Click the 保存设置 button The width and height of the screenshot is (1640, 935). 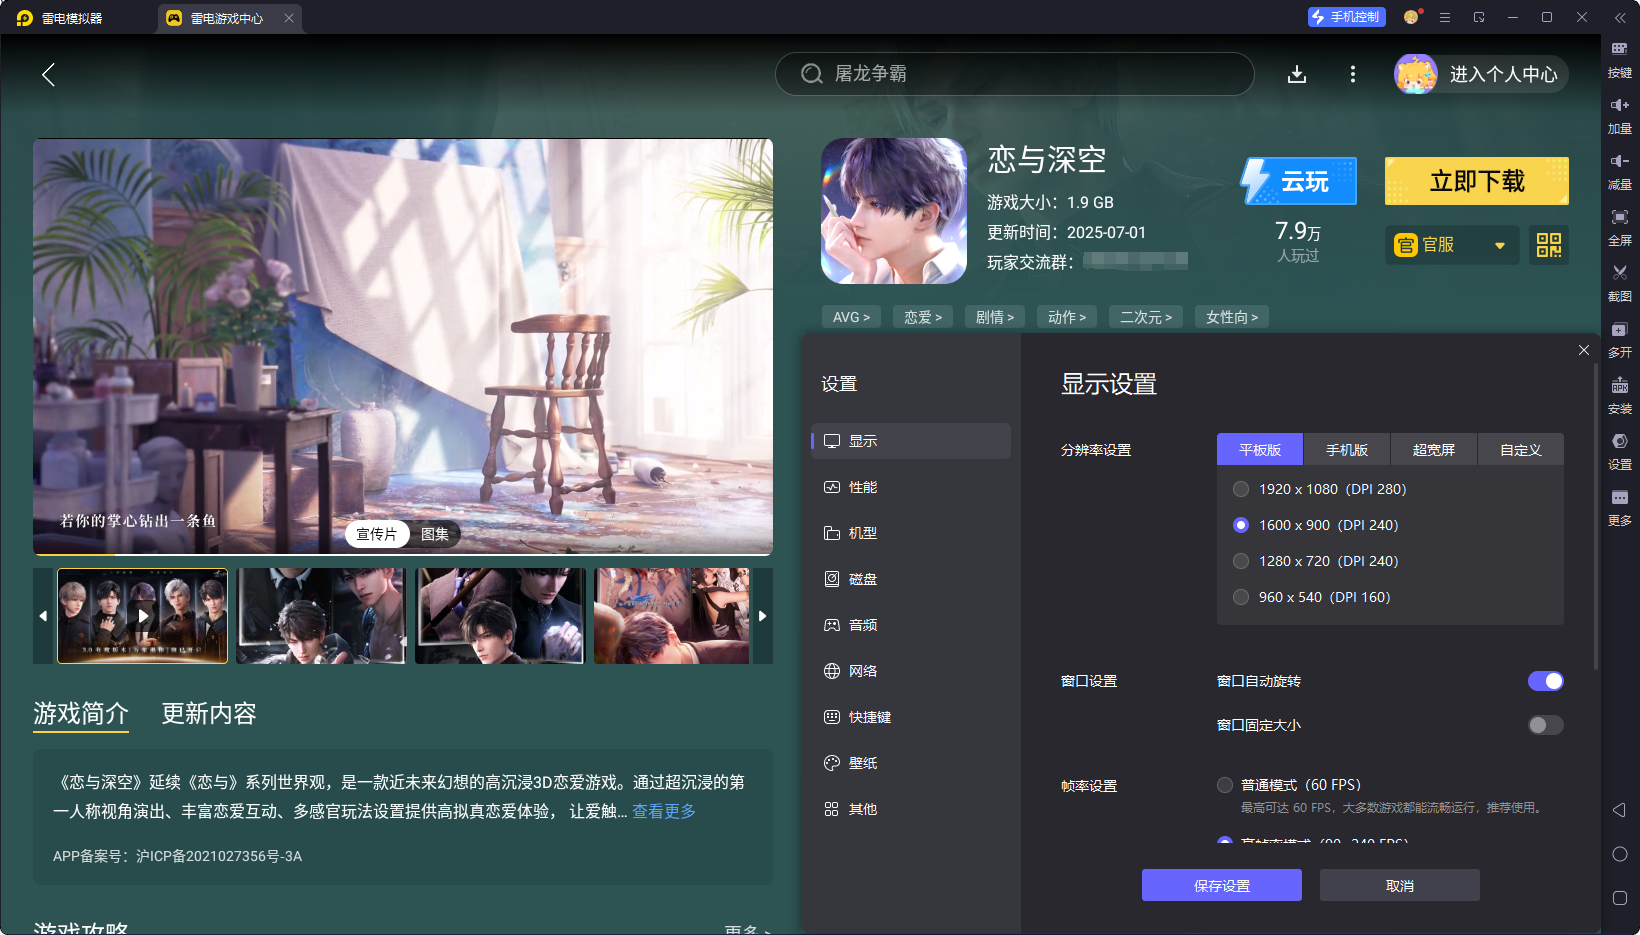click(x=1221, y=885)
